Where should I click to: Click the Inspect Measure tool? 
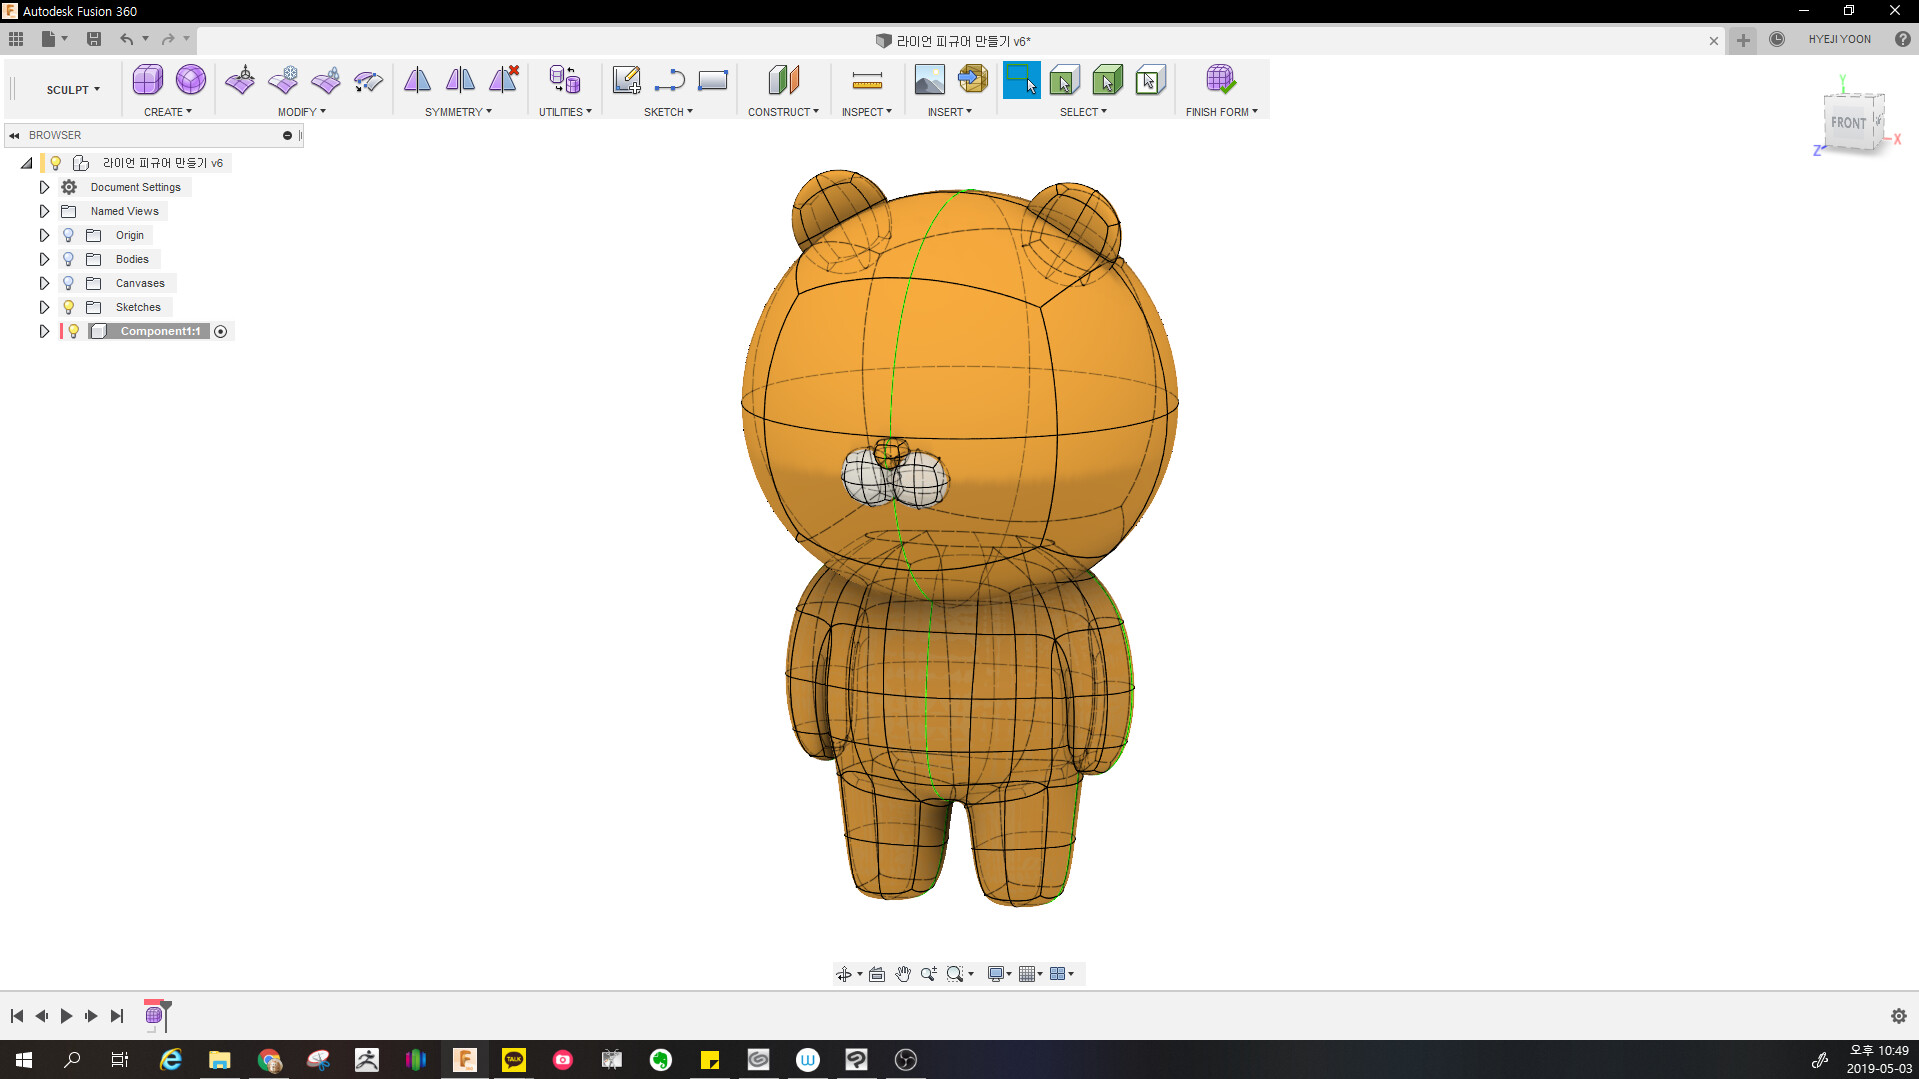pyautogui.click(x=867, y=80)
